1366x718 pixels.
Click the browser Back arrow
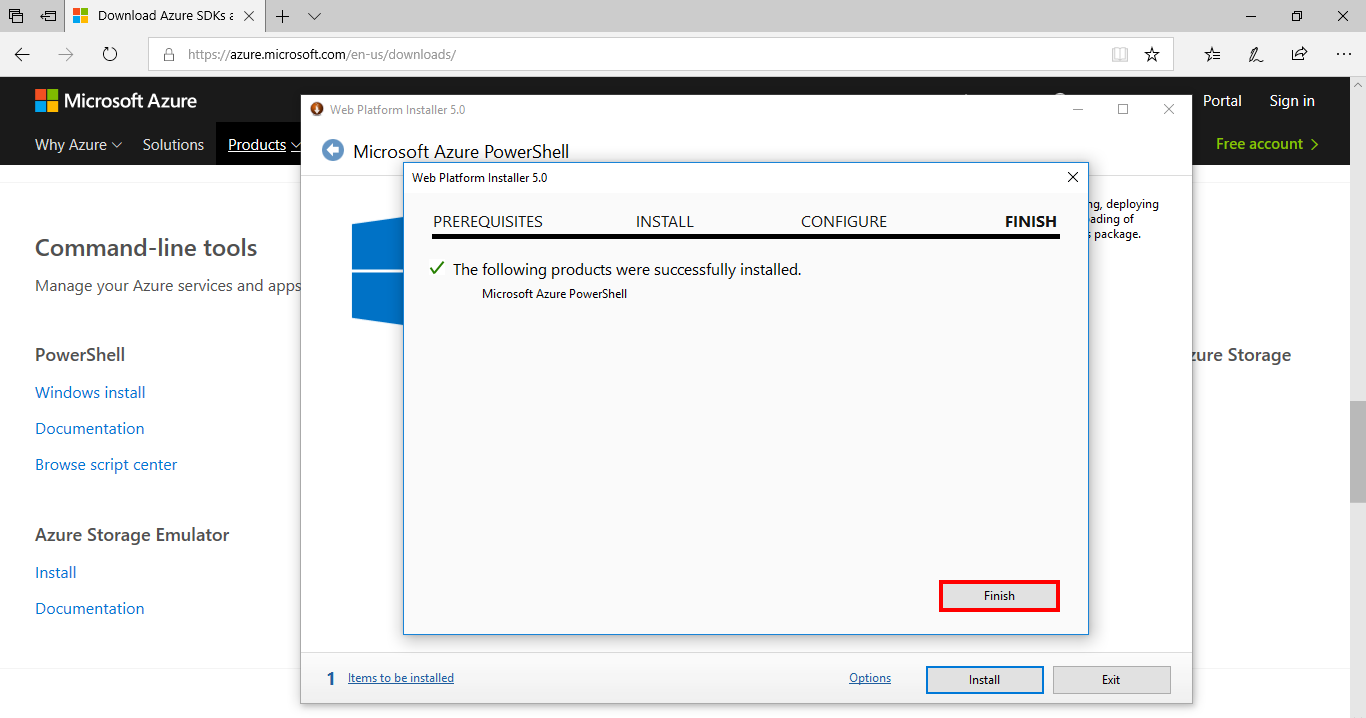tap(22, 54)
